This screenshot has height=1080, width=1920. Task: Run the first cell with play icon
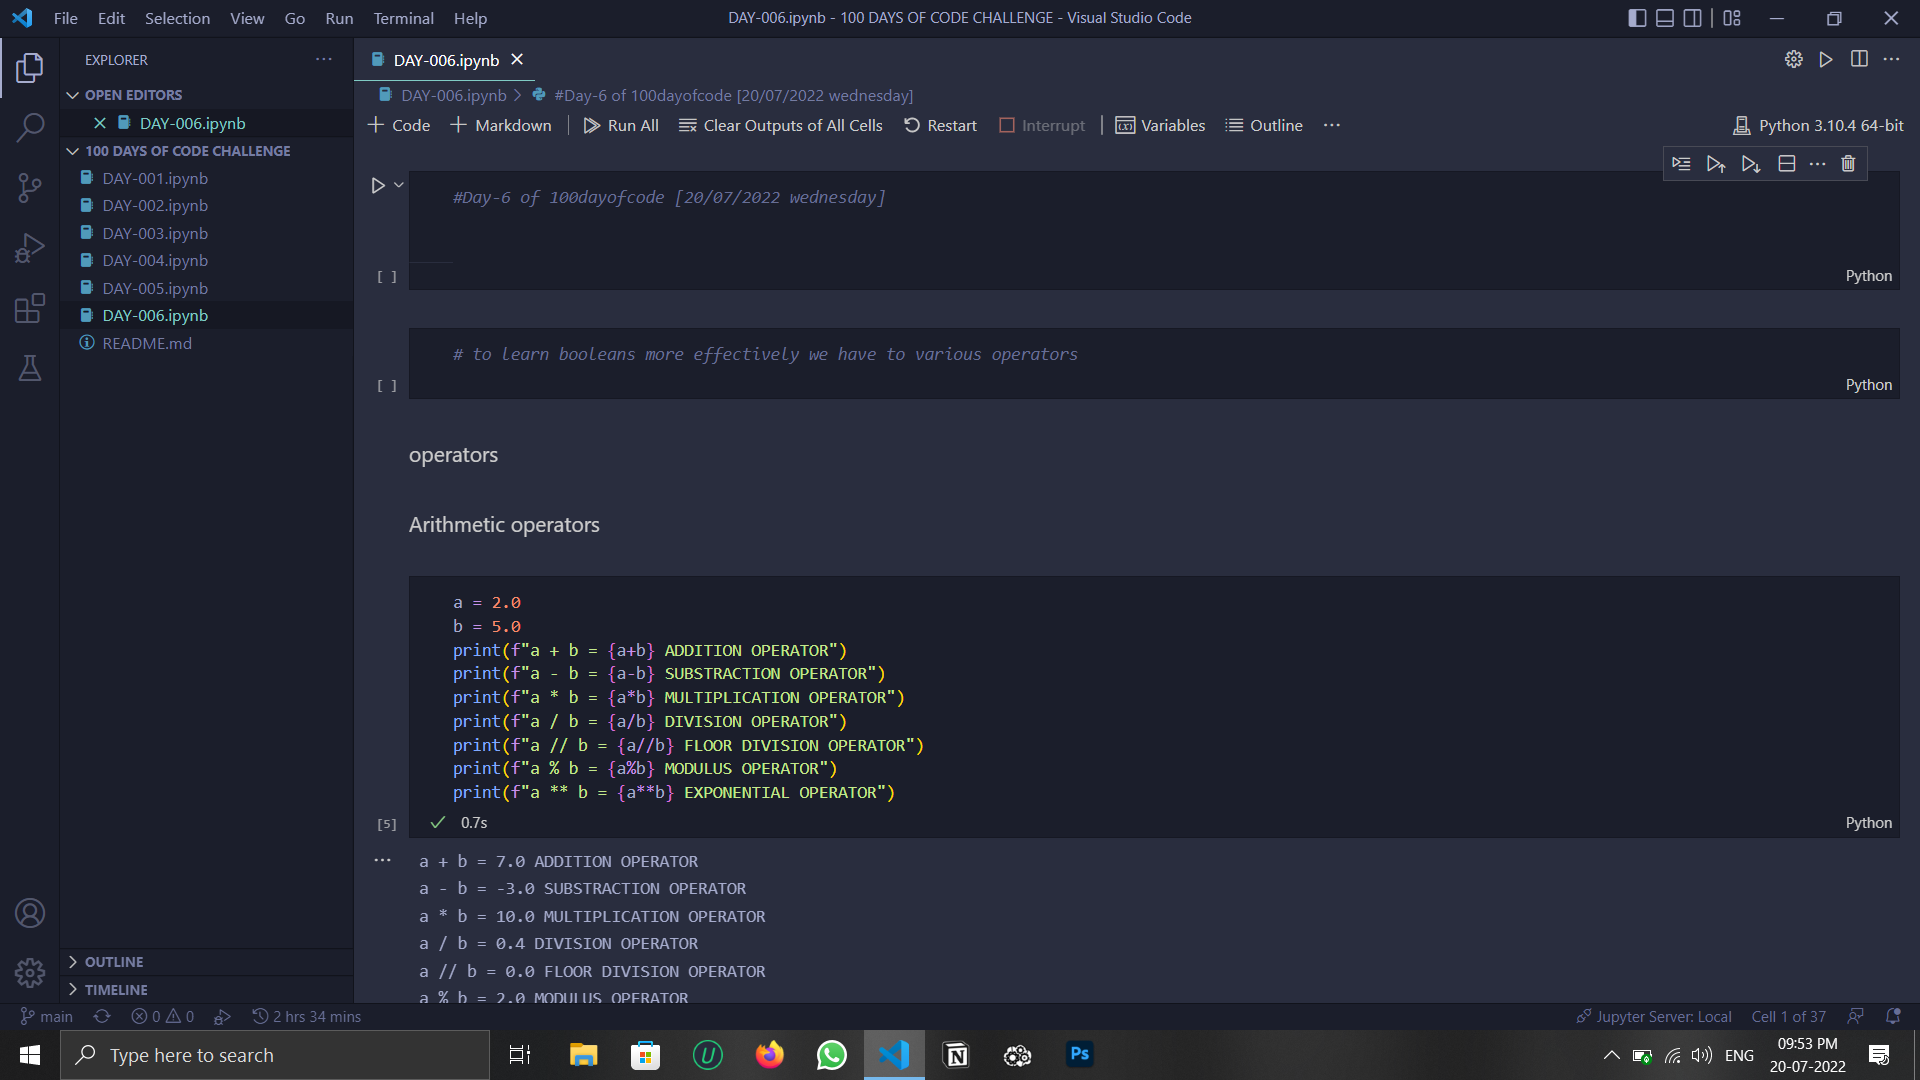pos(378,185)
